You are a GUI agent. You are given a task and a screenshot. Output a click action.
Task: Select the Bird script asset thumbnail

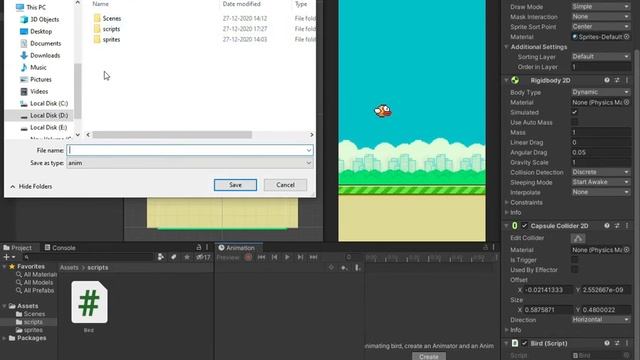tap(89, 302)
